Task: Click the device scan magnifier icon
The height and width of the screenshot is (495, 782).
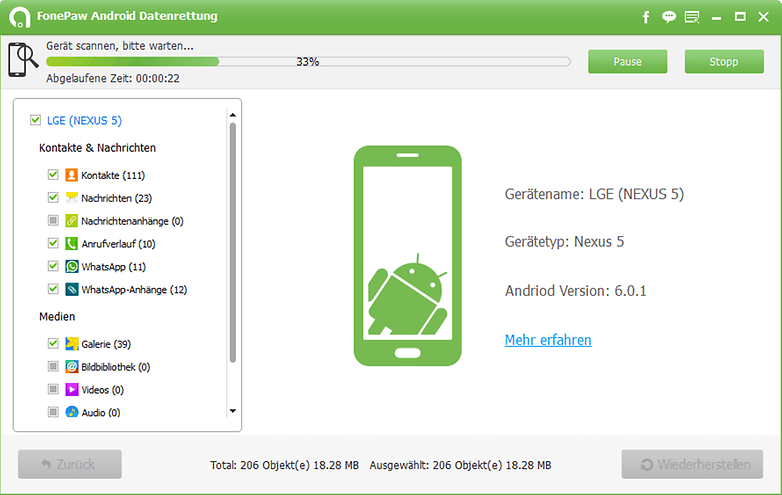Action: coord(22,60)
